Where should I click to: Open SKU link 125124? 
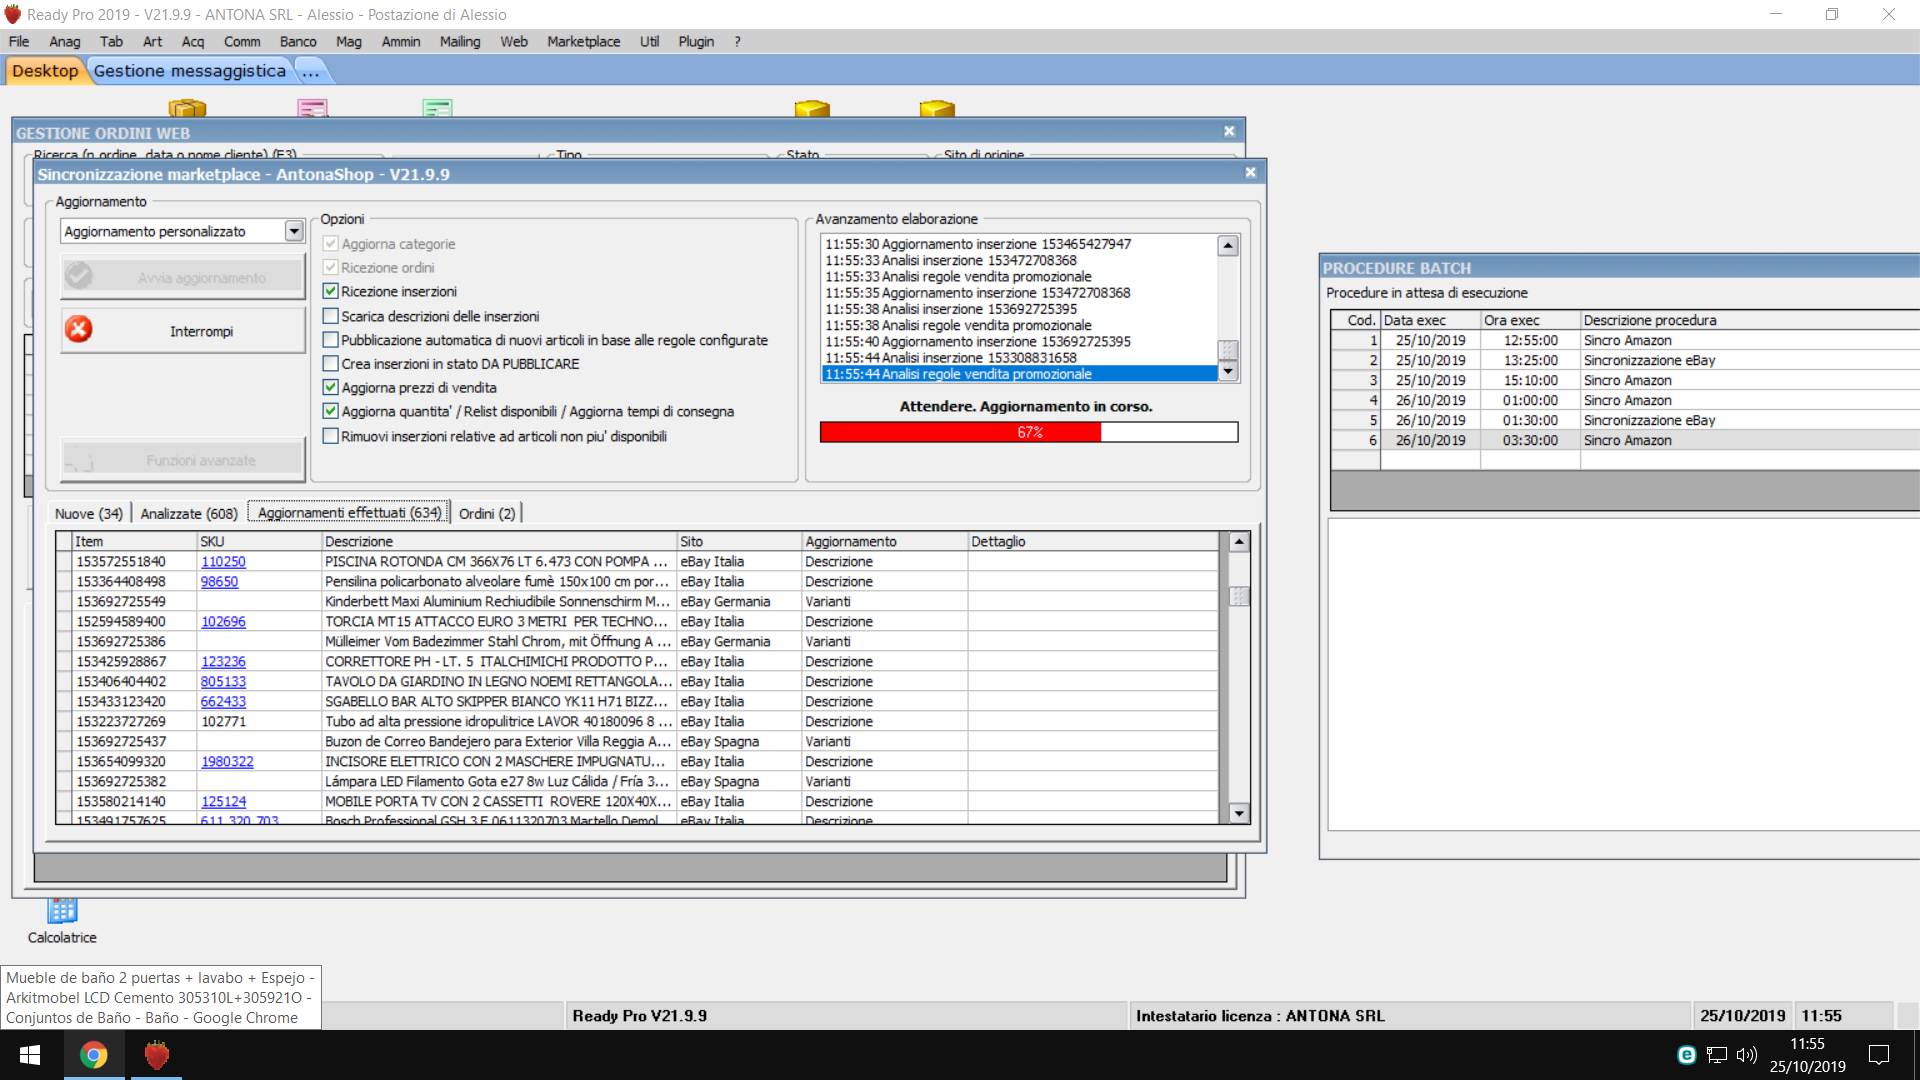223,801
